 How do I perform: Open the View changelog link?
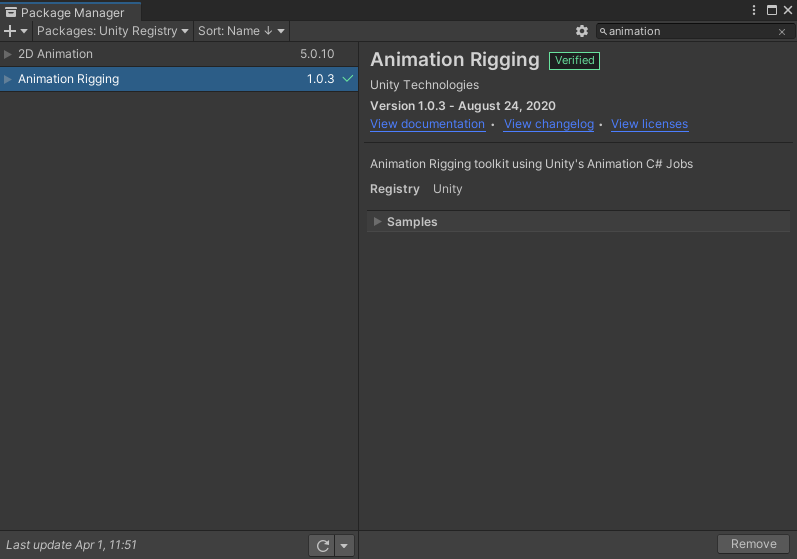(549, 124)
